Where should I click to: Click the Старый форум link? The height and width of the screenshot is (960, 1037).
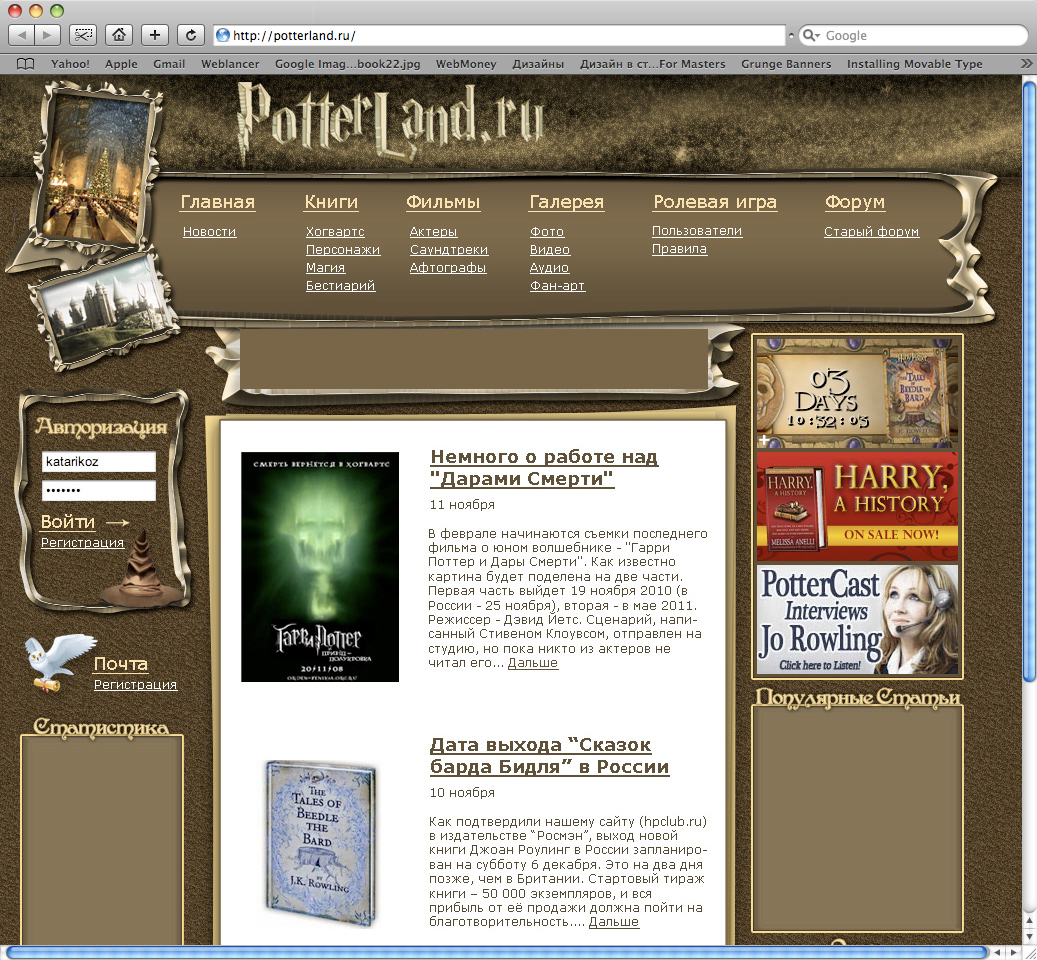pos(871,231)
